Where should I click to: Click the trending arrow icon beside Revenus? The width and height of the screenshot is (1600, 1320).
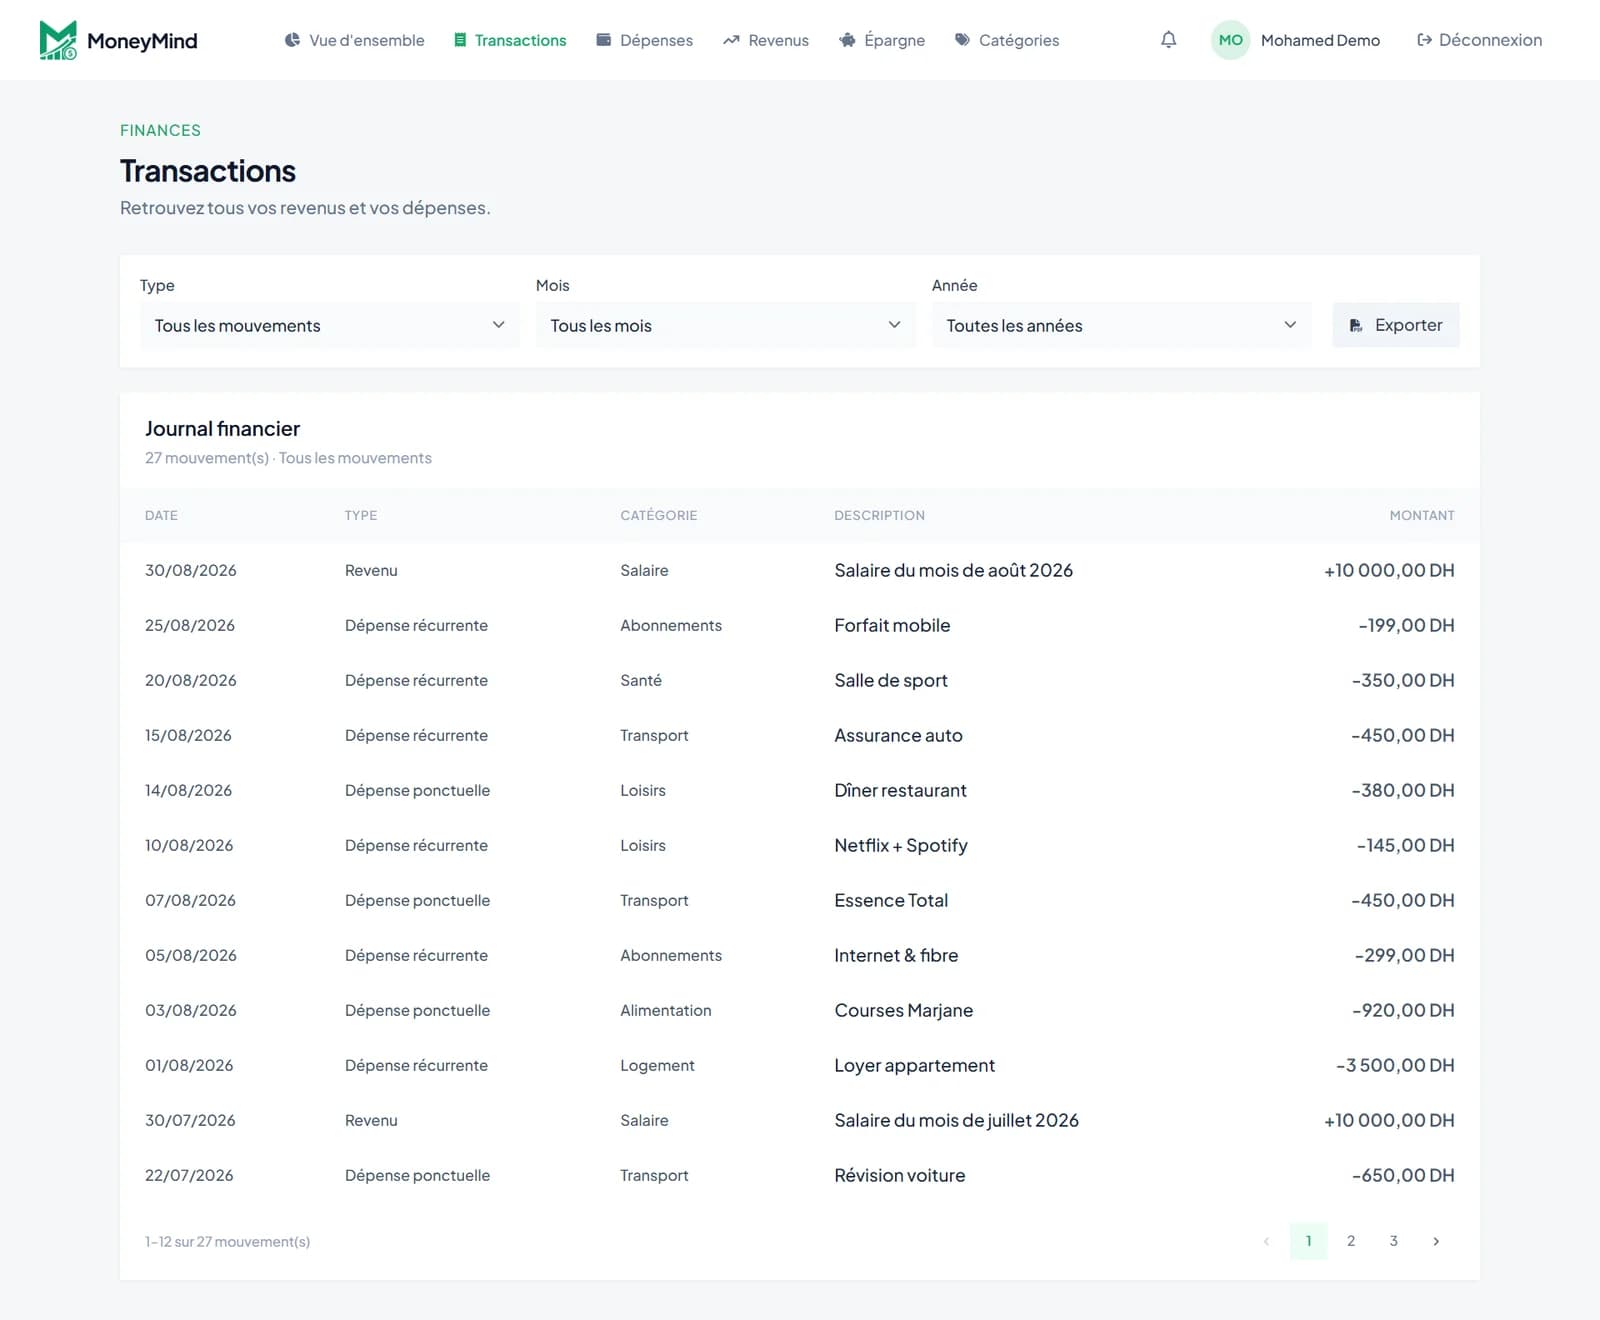pyautogui.click(x=731, y=40)
